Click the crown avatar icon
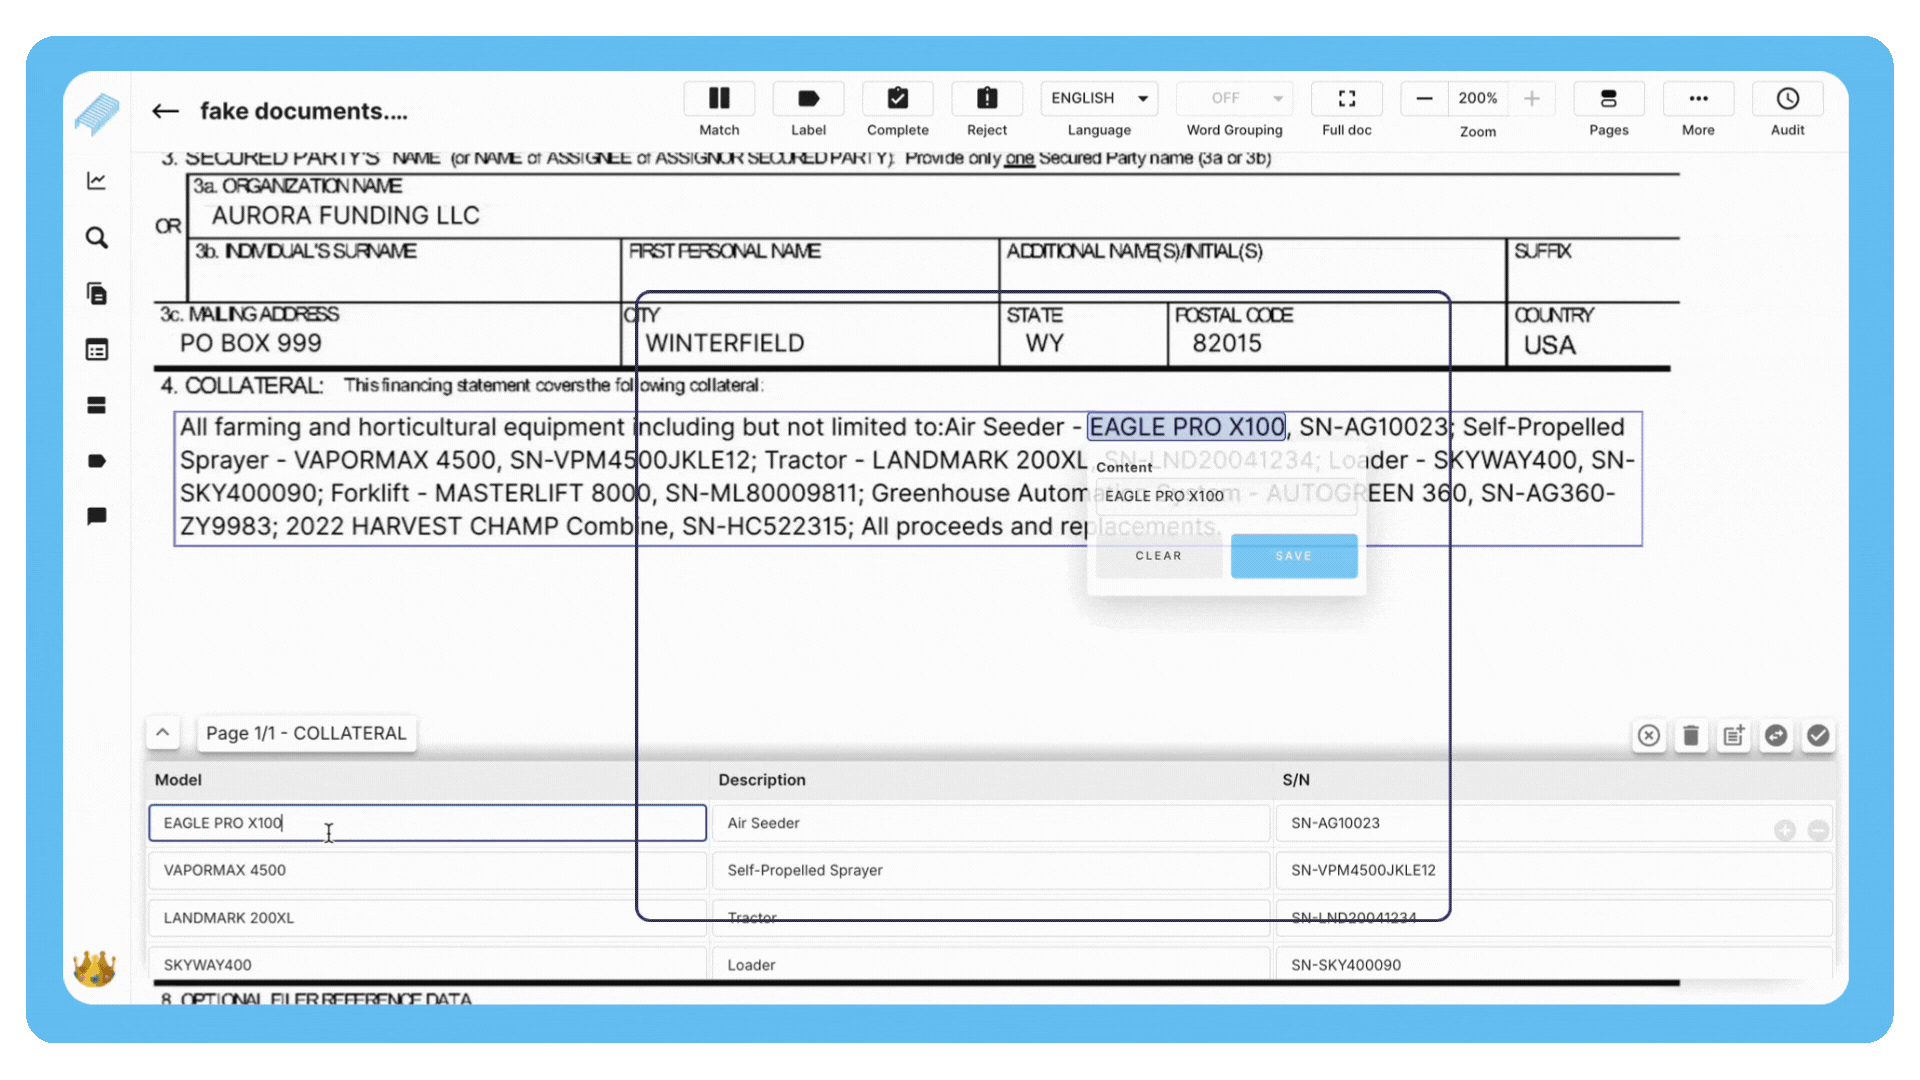This screenshot has width=1920, height=1080. tap(95, 967)
